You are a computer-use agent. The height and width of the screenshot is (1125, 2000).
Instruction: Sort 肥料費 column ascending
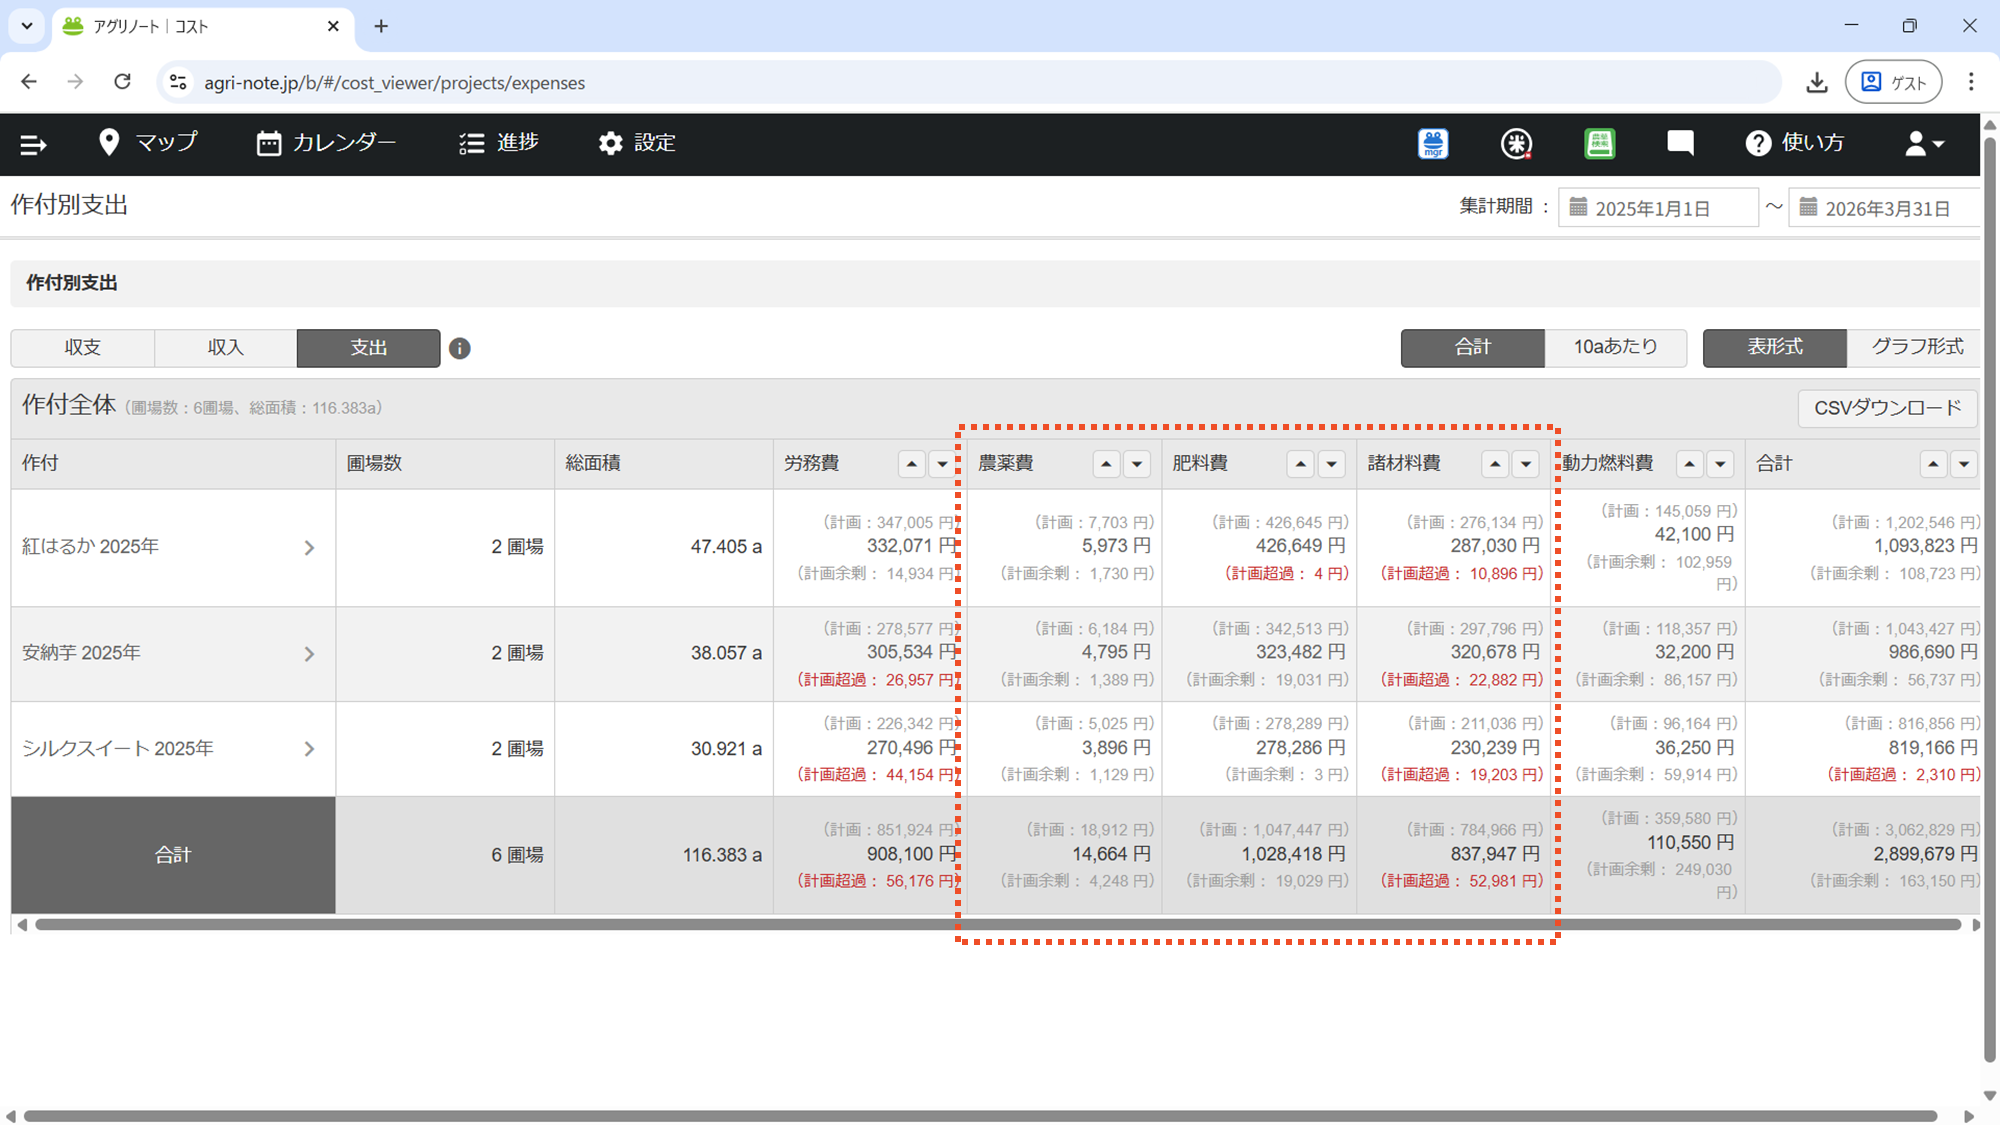[1300, 464]
